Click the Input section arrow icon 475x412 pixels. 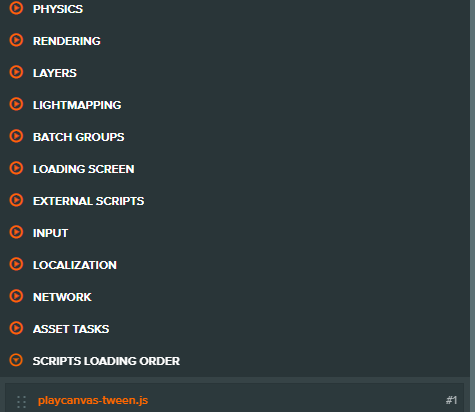point(16,232)
